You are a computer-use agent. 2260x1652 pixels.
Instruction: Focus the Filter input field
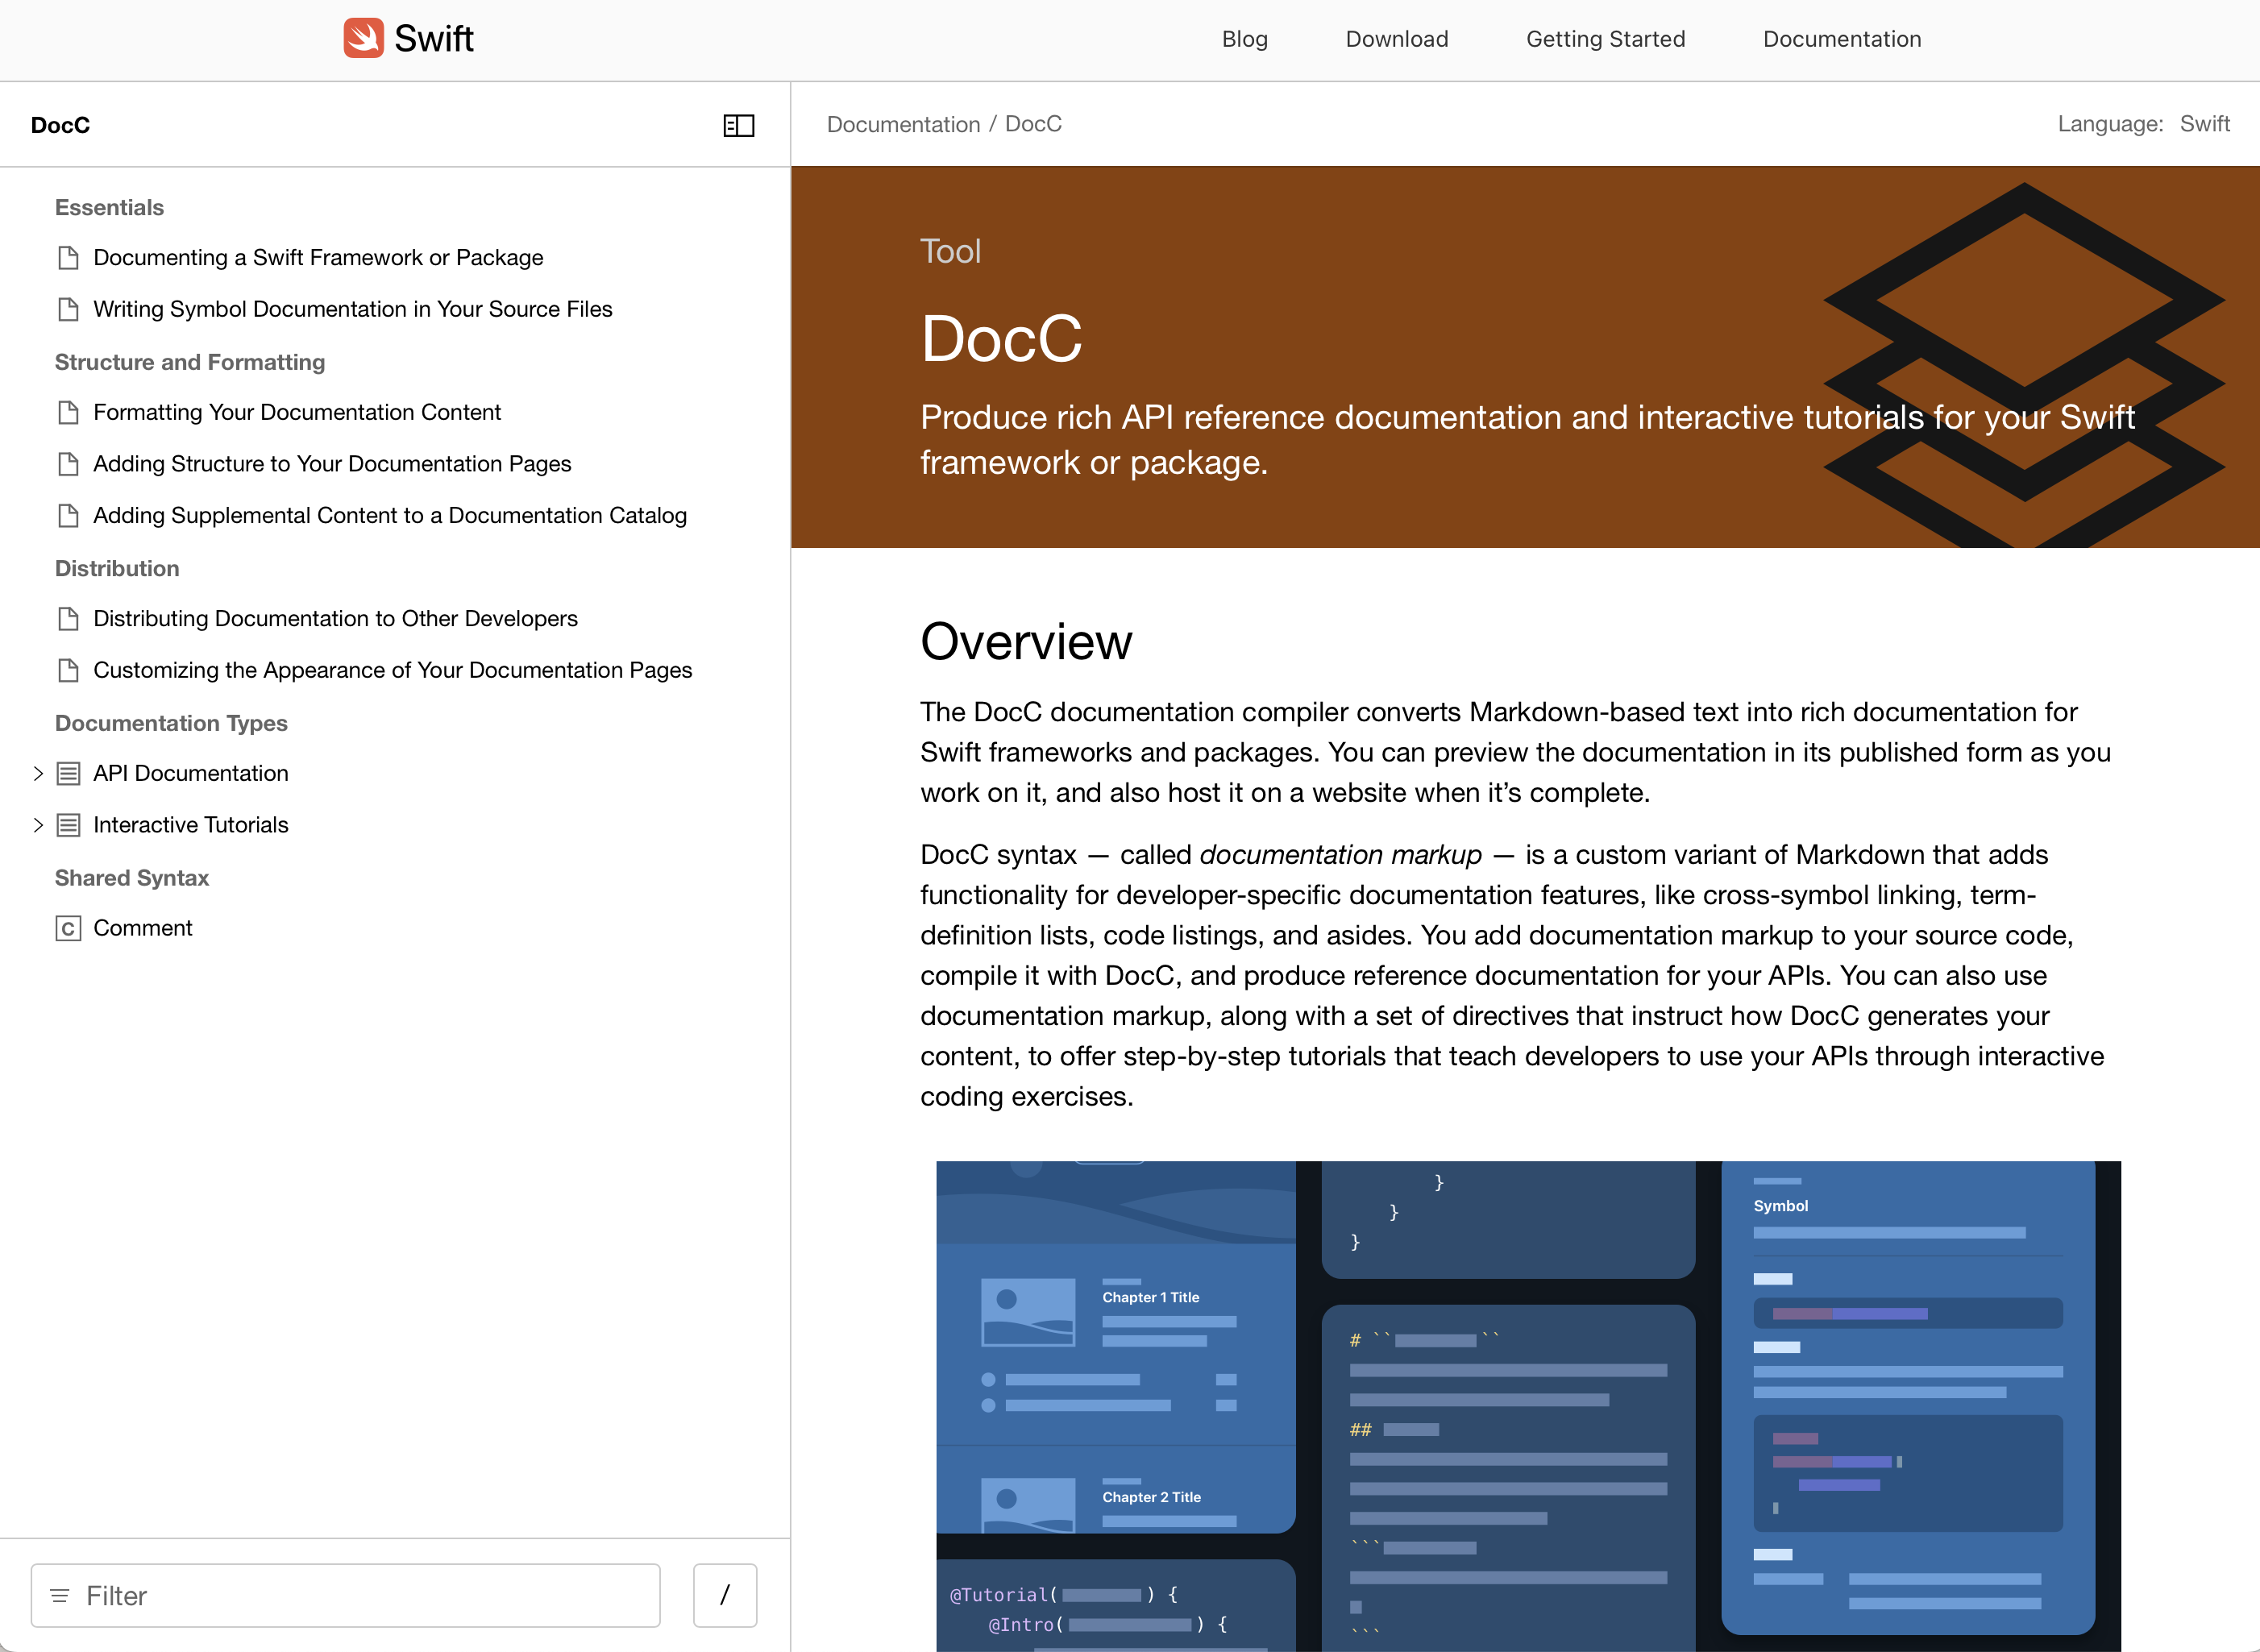click(345, 1595)
